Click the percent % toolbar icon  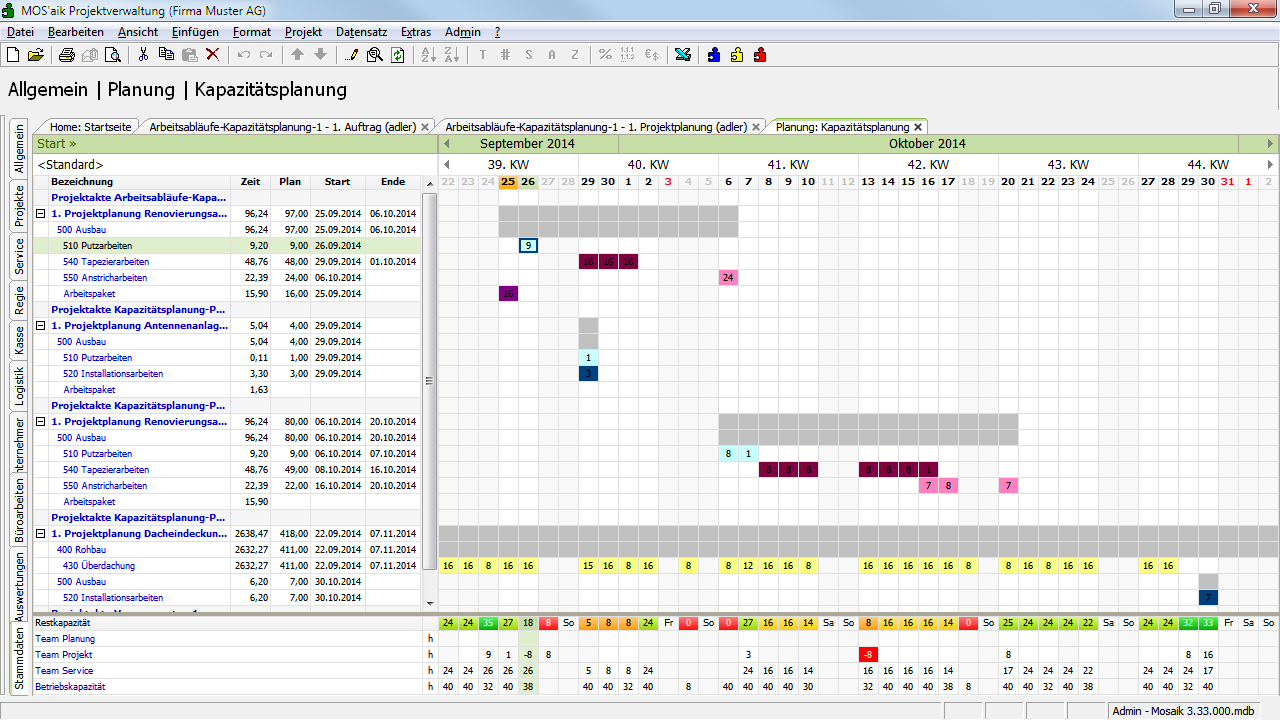pos(605,55)
